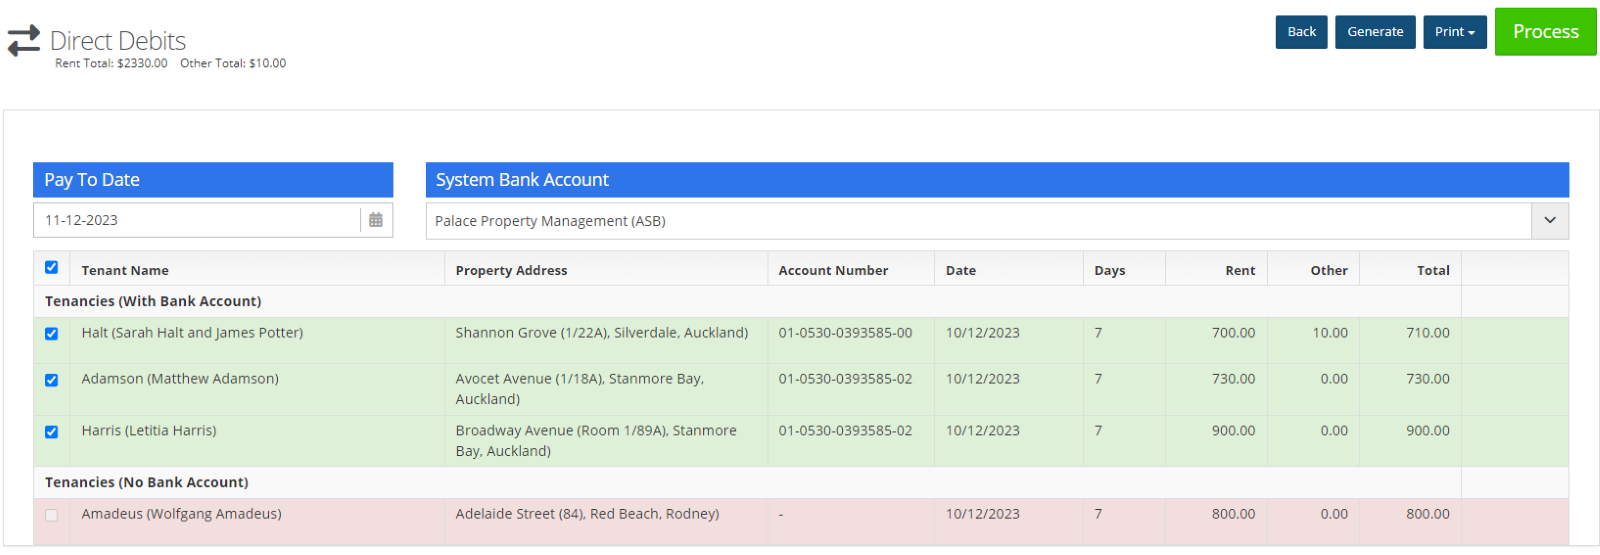
Task: Click the Back button
Action: pyautogui.click(x=1301, y=32)
